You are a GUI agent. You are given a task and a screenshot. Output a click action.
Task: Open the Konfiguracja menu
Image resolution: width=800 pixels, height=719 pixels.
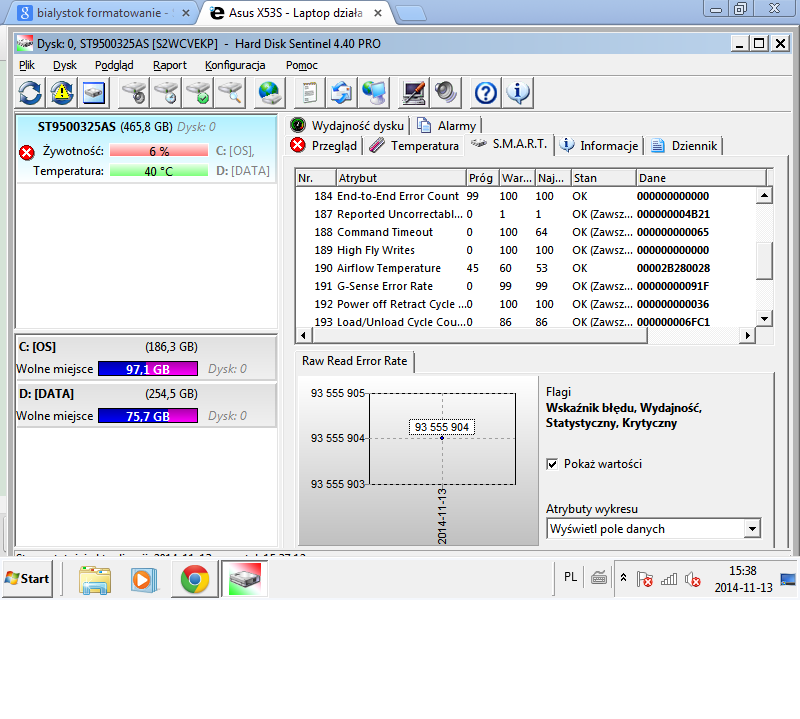click(235, 65)
